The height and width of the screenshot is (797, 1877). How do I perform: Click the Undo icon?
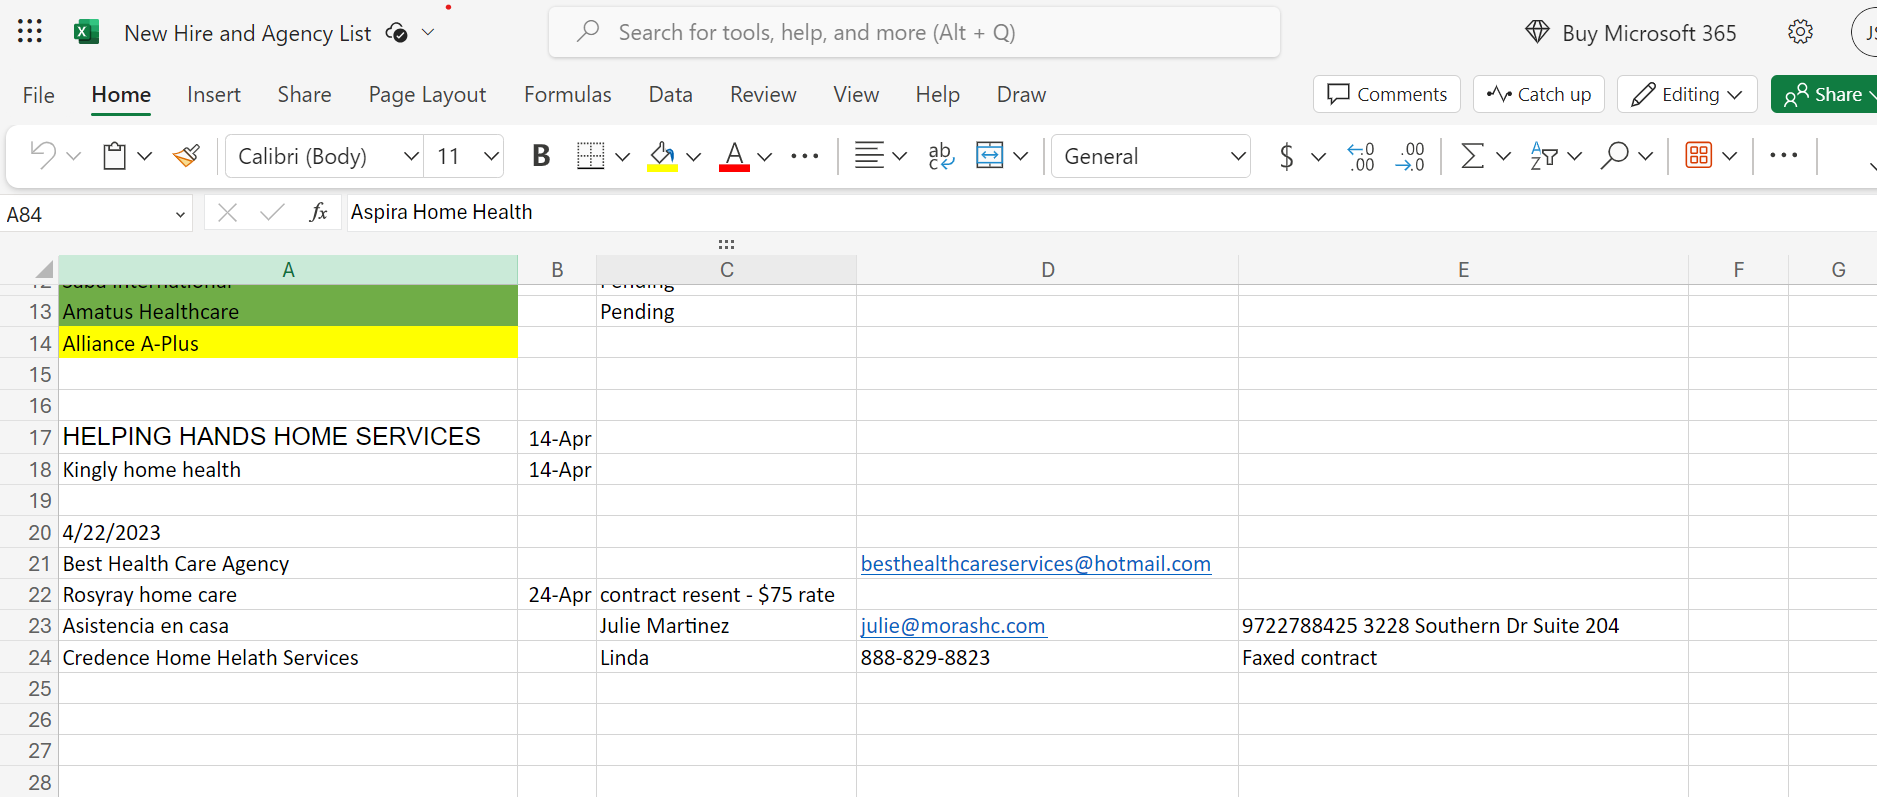click(42, 156)
